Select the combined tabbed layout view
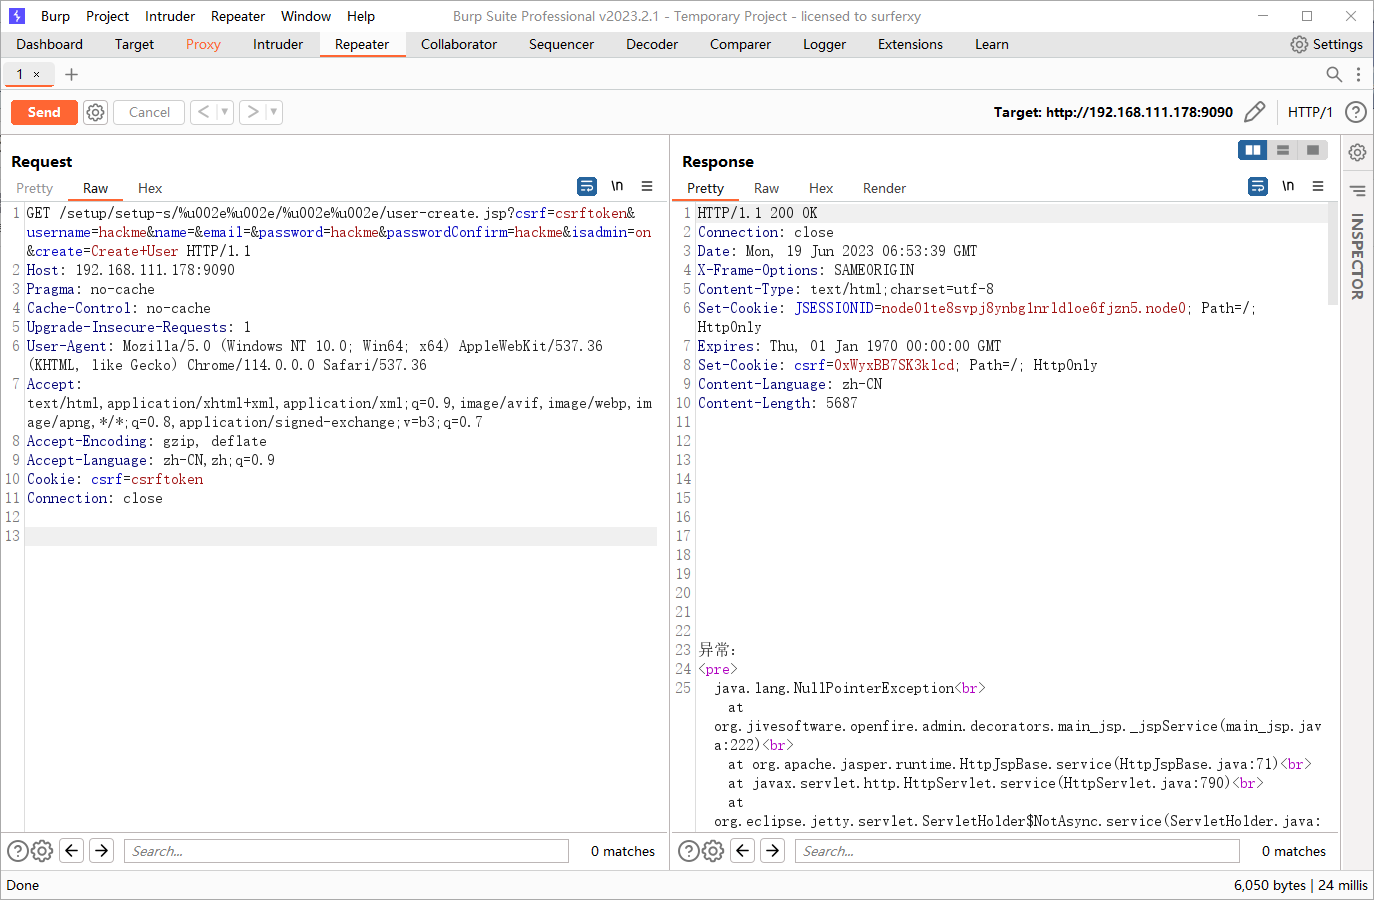1374x900 pixels. point(1313,150)
